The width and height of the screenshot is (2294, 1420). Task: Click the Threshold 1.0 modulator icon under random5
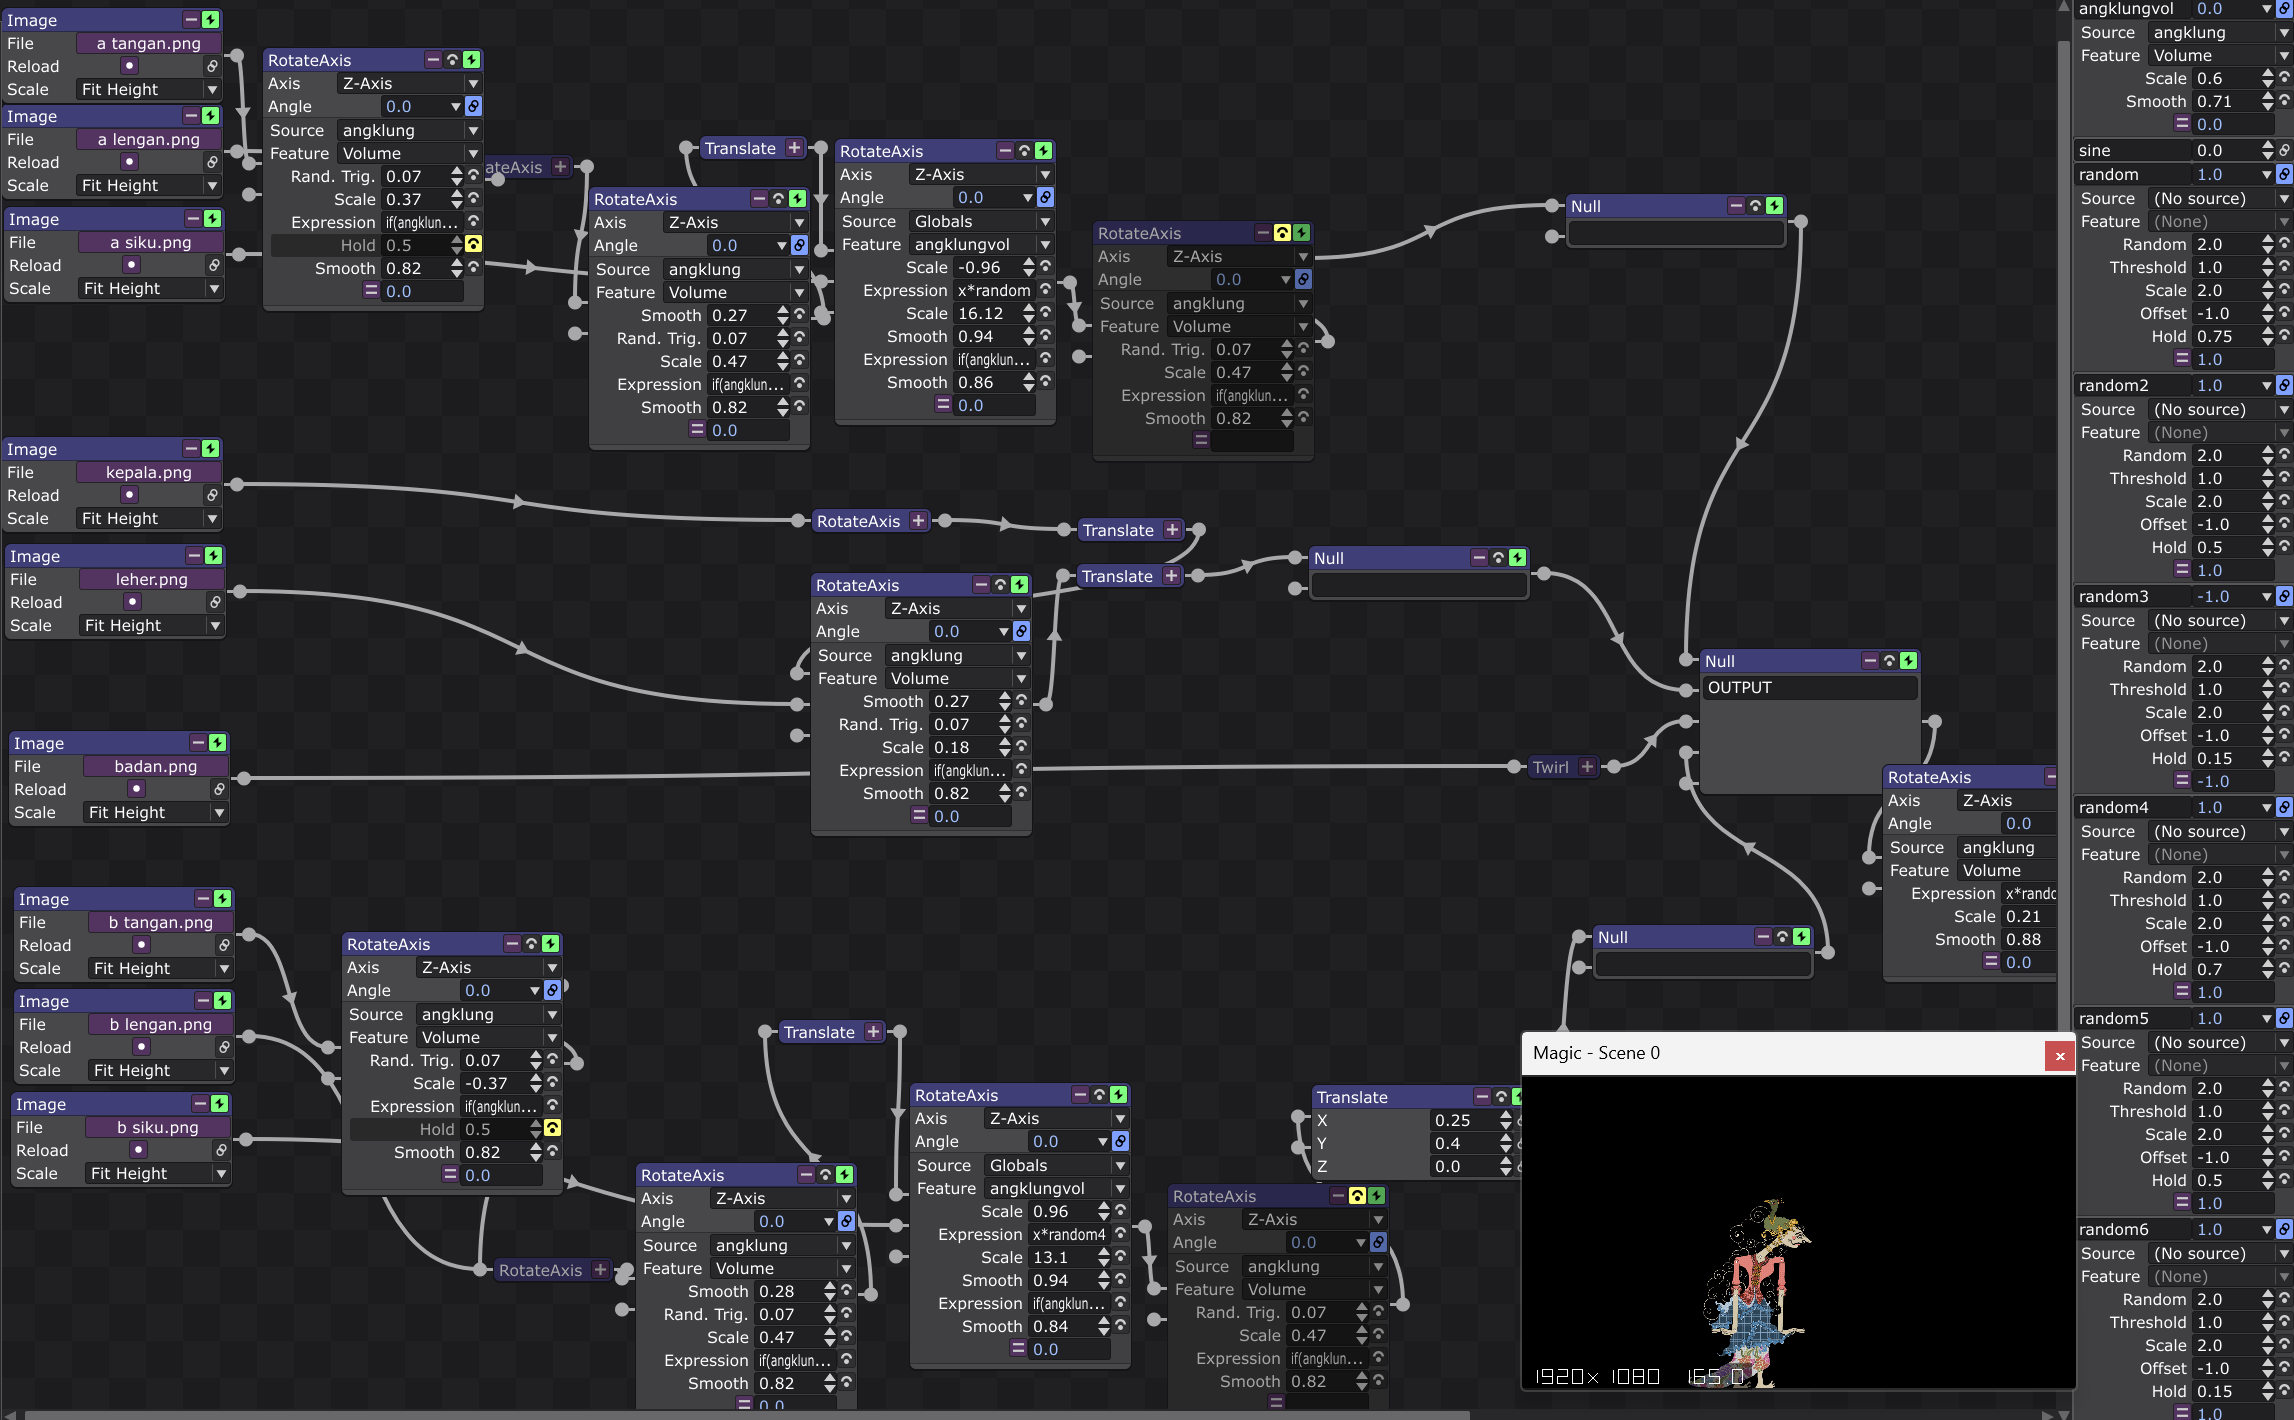pyautogui.click(x=2284, y=1112)
